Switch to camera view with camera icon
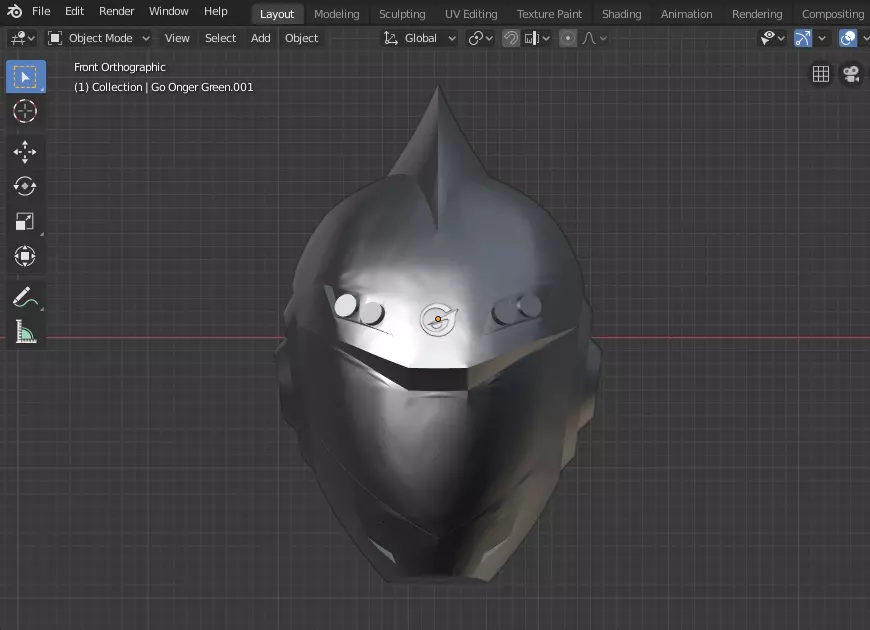Image resolution: width=870 pixels, height=630 pixels. 851,74
